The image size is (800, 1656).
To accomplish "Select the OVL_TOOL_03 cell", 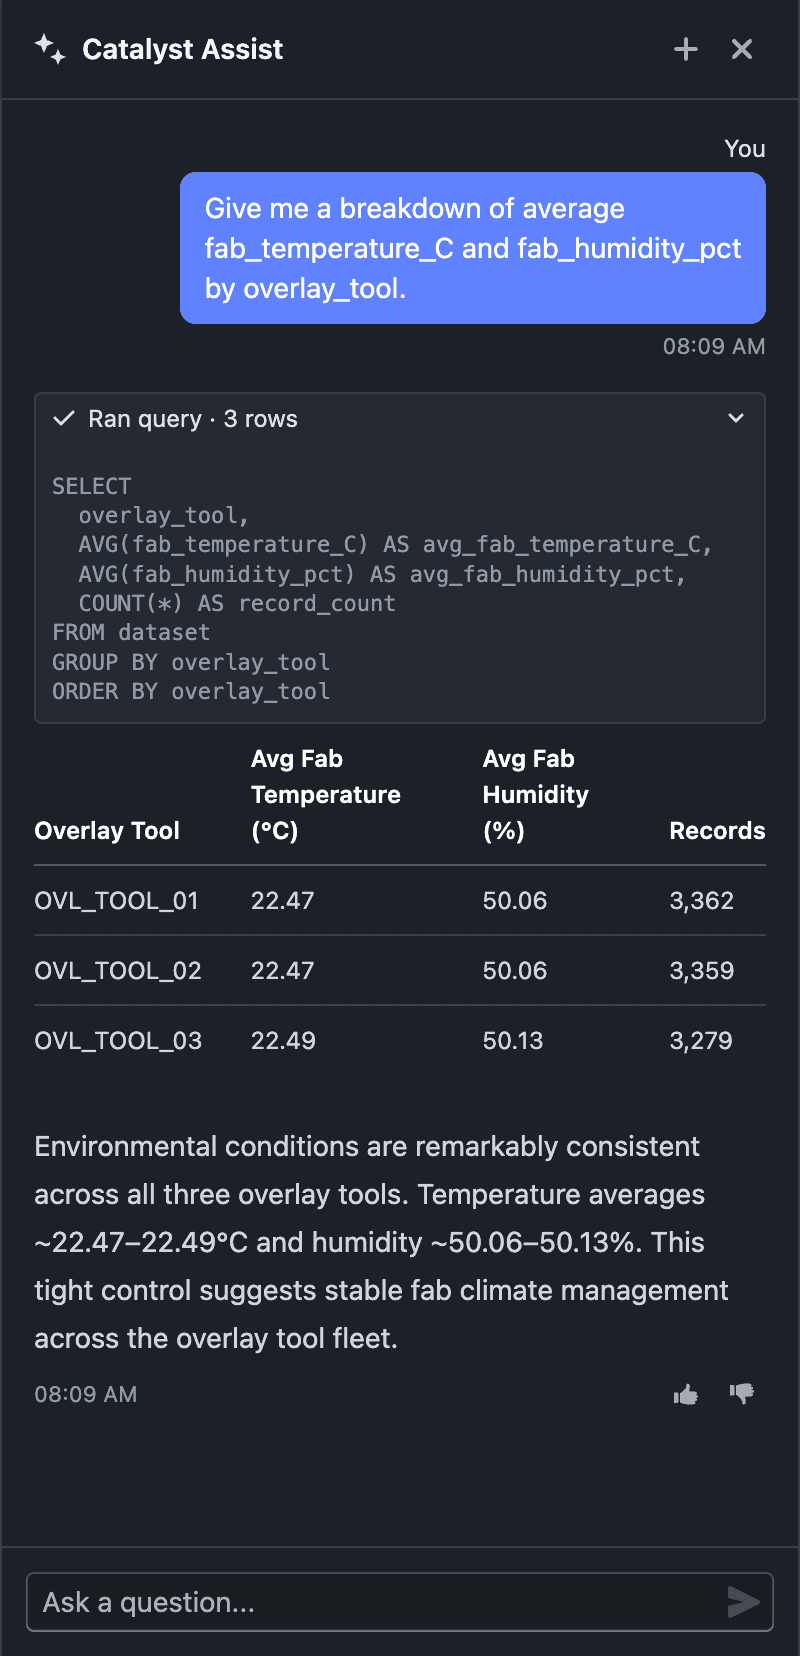I will coord(118,1041).
